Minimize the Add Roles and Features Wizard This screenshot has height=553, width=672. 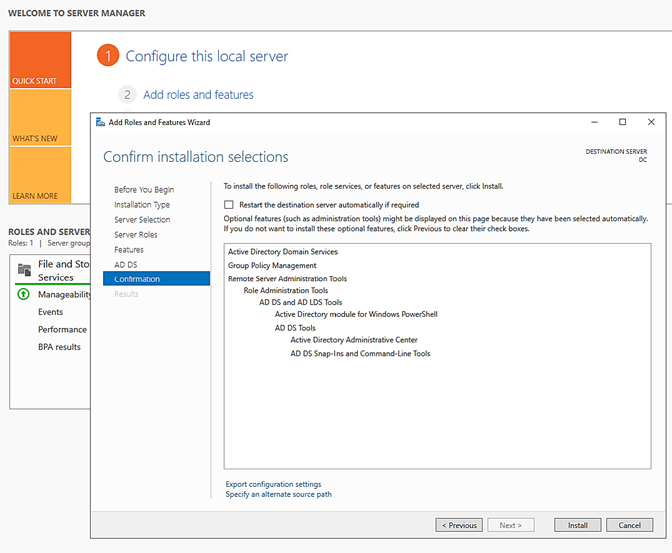[595, 122]
